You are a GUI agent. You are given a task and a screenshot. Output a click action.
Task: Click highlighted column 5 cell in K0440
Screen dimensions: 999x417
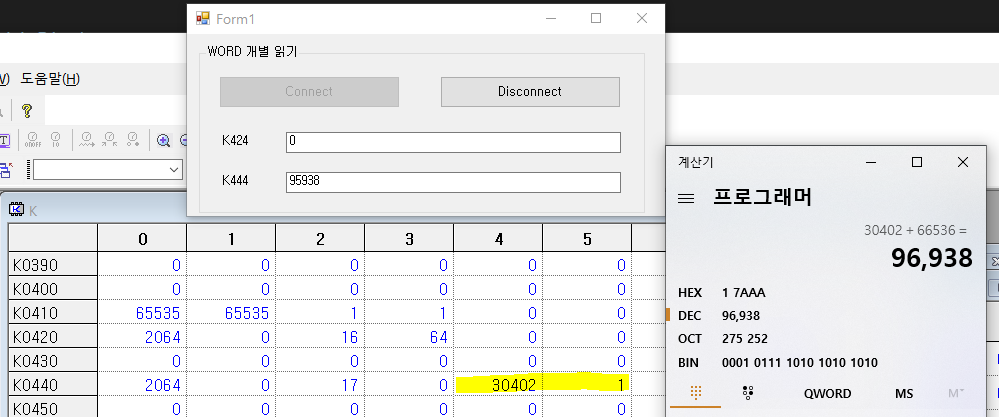point(587,385)
